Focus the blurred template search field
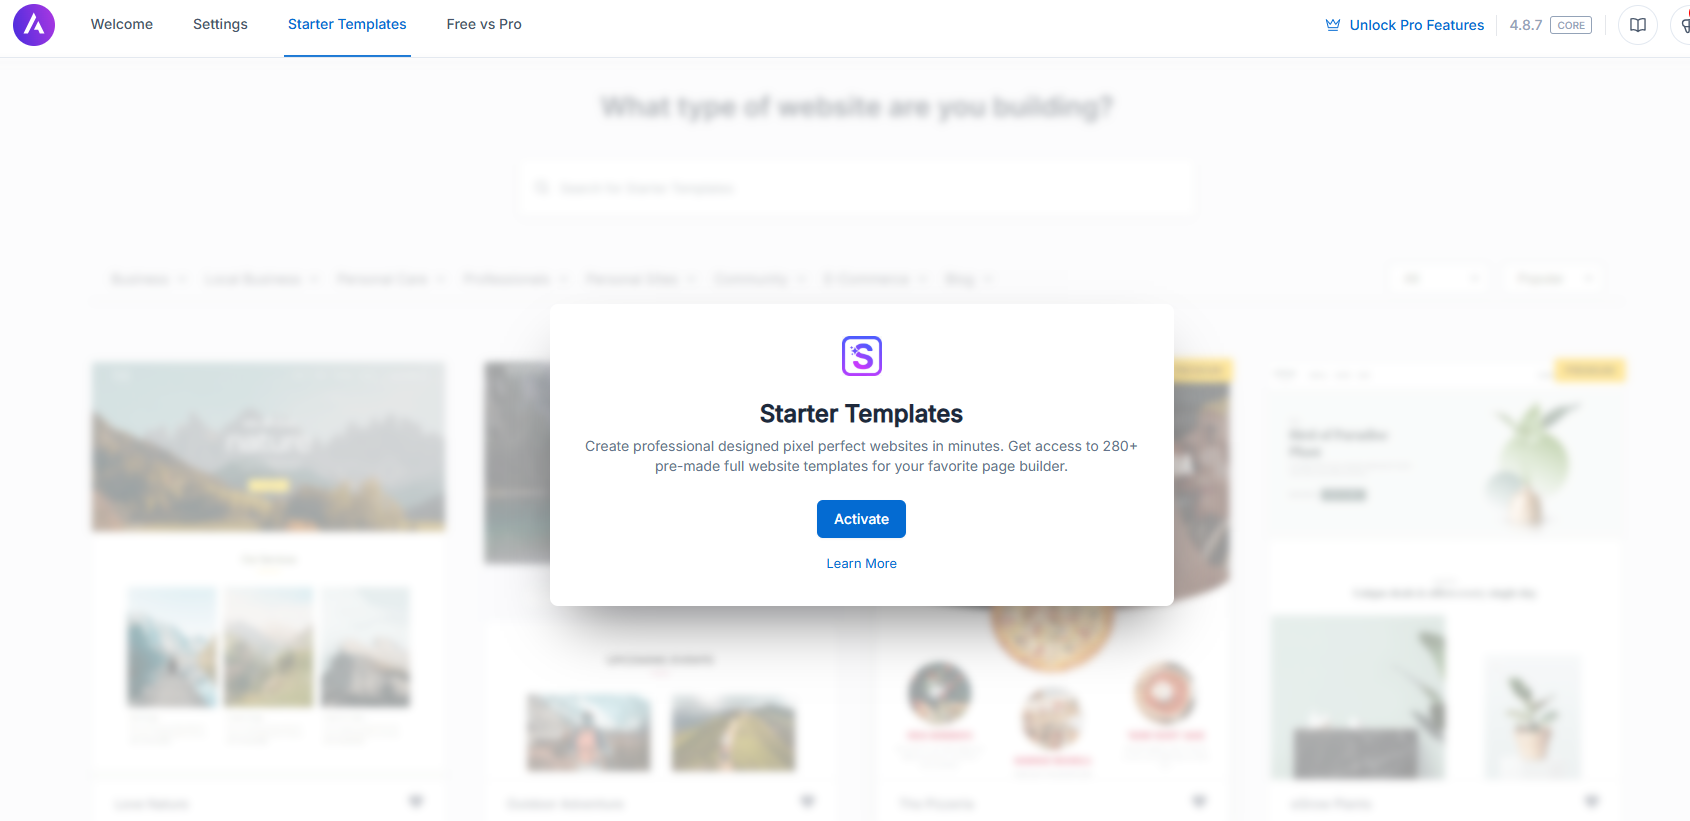Screen dimensions: 1690x821 point(857,188)
